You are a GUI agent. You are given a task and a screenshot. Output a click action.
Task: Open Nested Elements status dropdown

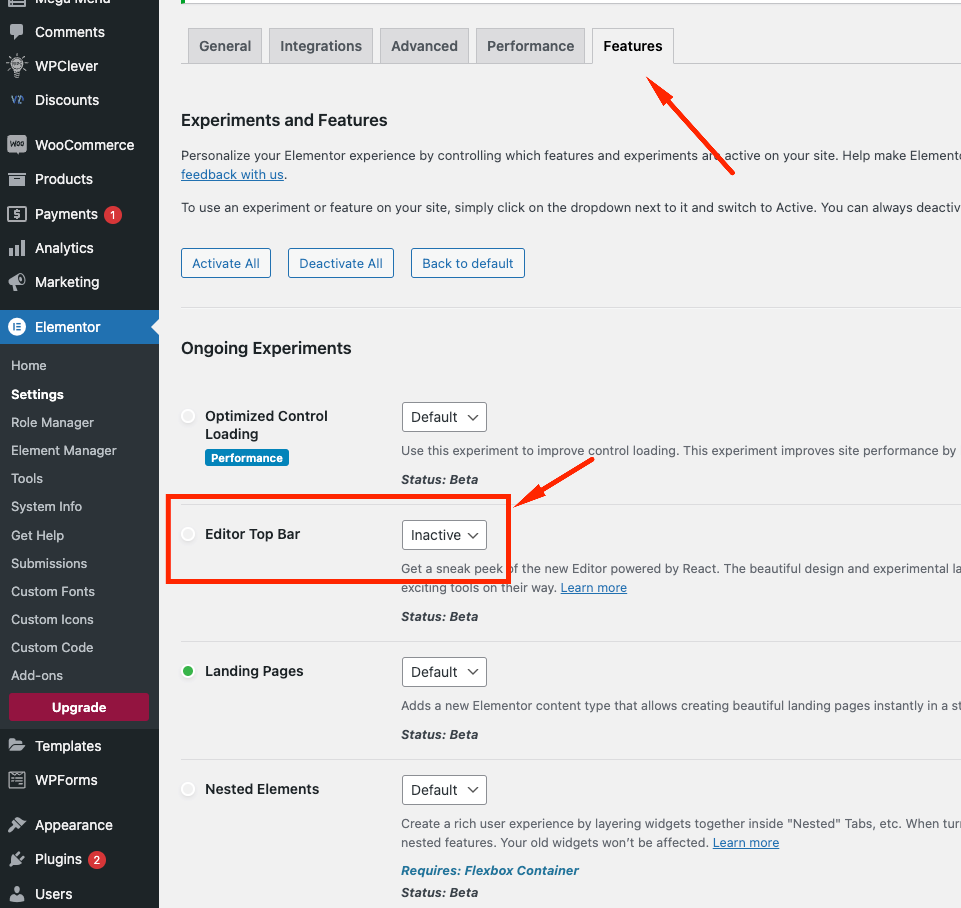pos(444,790)
